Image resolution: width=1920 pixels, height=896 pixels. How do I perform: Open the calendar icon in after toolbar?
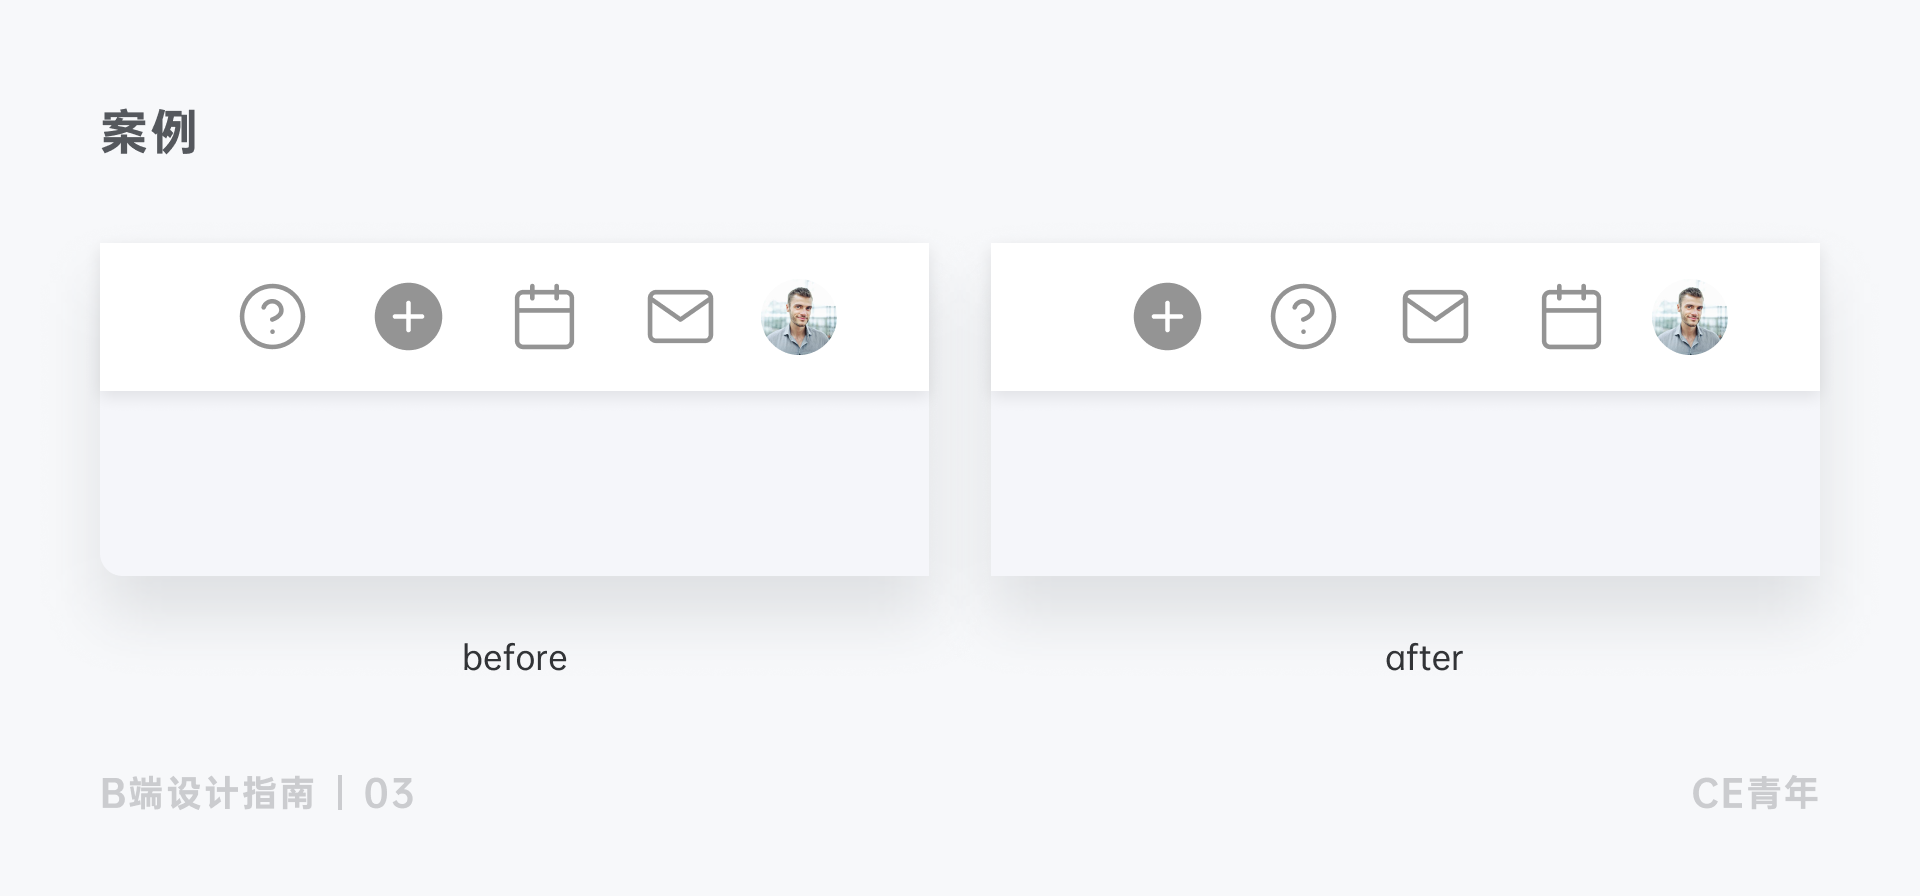pos(1571,317)
